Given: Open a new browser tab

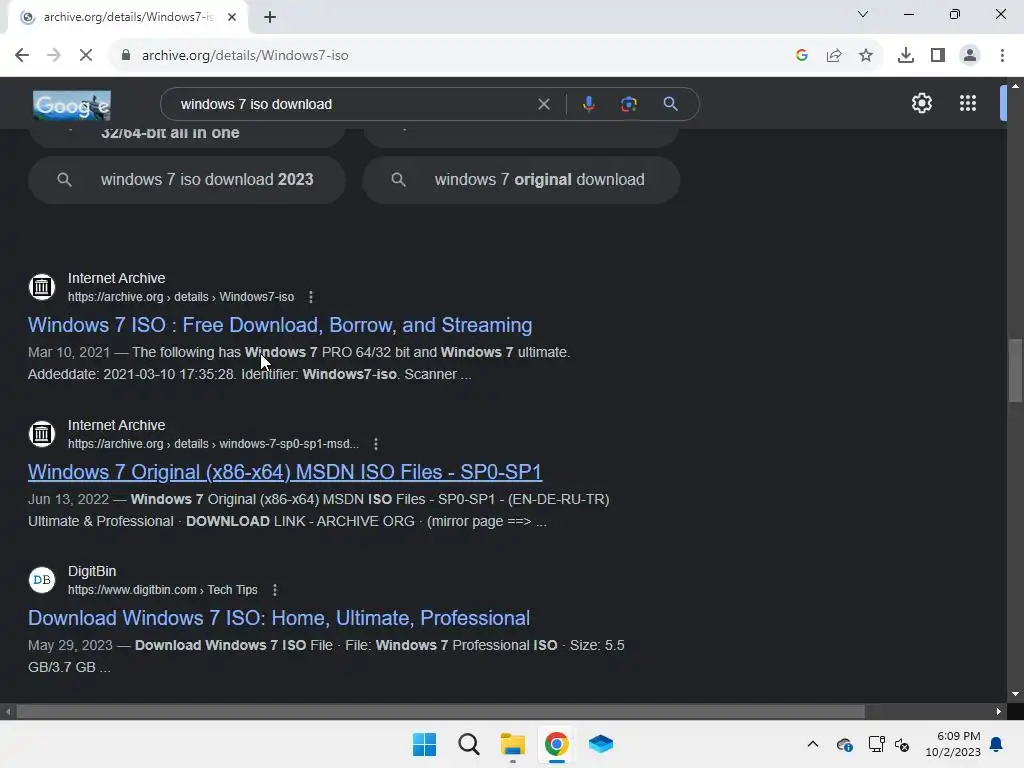Looking at the screenshot, I should [270, 18].
